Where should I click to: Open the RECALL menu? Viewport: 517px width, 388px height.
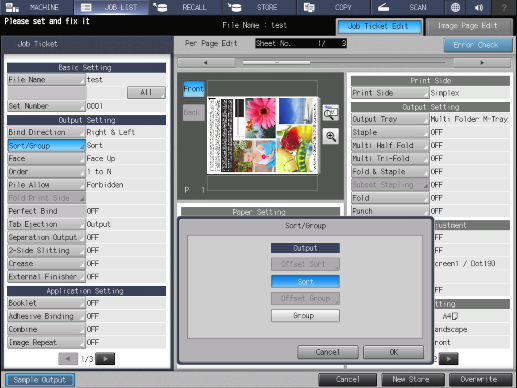[x=185, y=7]
